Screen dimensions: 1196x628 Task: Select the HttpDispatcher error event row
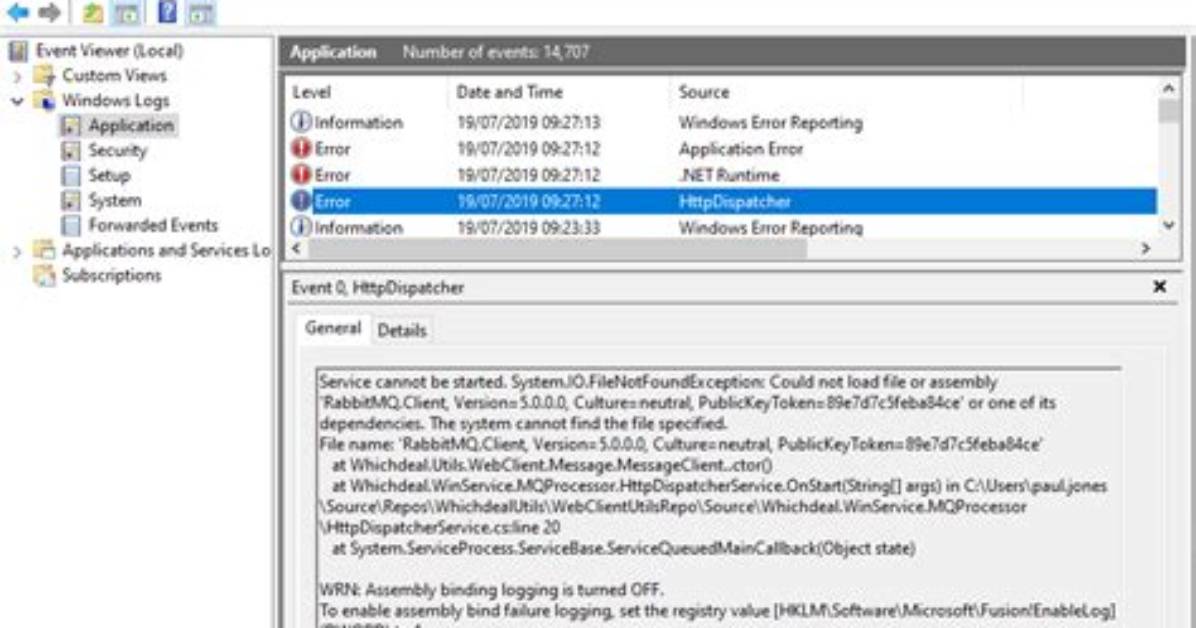click(722, 201)
